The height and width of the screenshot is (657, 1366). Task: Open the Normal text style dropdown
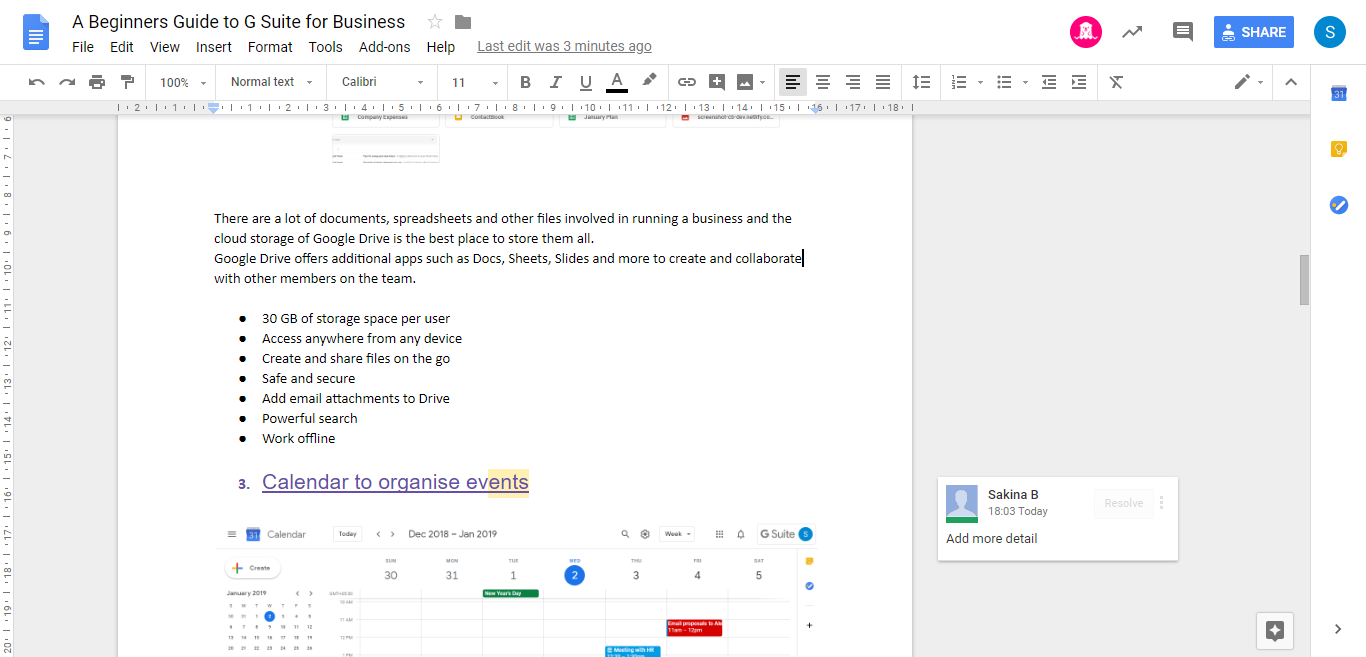coord(271,82)
